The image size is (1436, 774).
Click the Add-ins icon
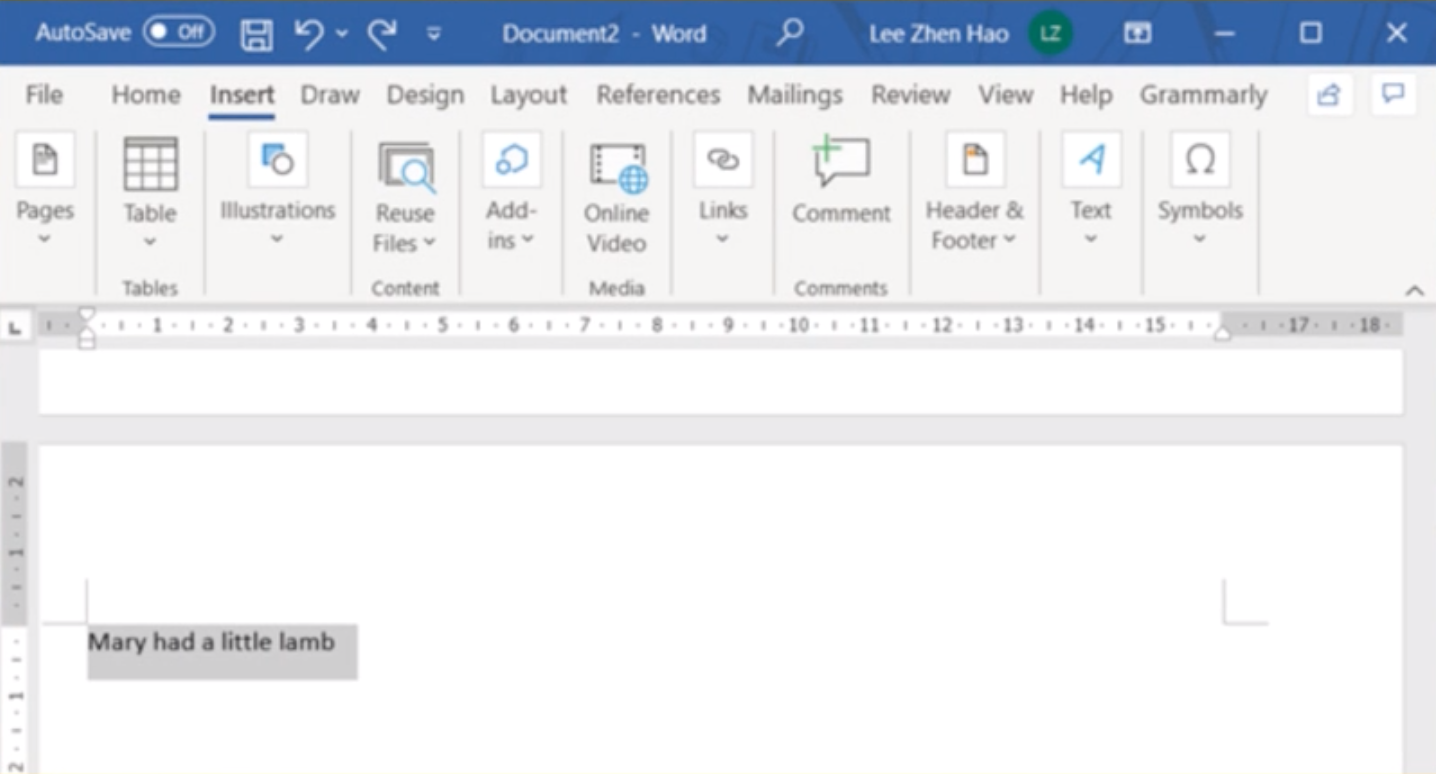coord(512,160)
